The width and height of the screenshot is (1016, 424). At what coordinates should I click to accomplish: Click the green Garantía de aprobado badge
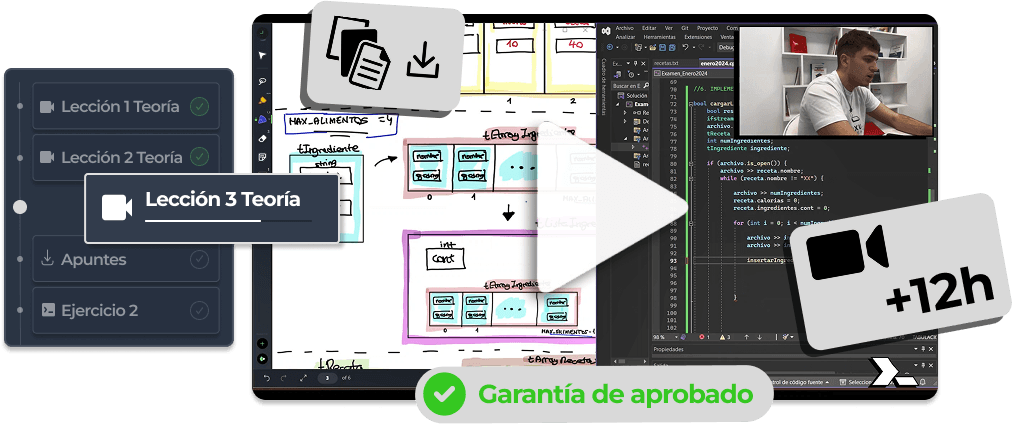tap(594, 394)
